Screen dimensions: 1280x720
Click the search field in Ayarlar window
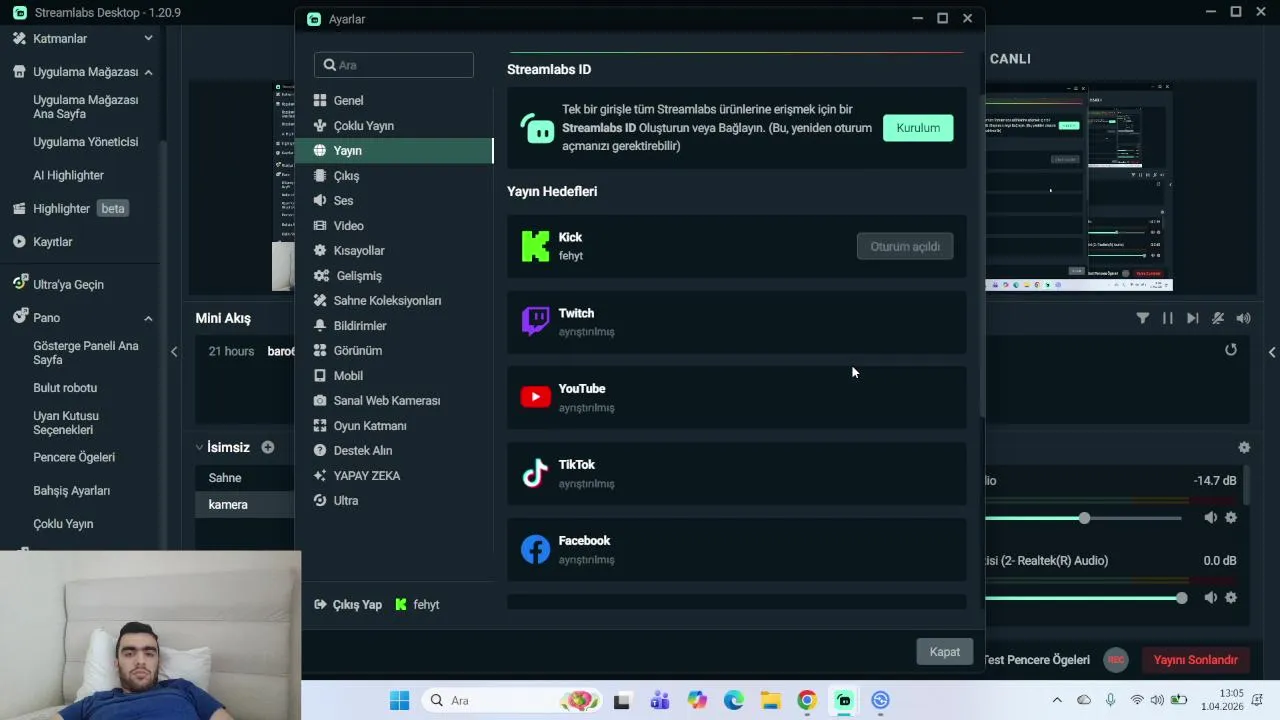tap(394, 65)
